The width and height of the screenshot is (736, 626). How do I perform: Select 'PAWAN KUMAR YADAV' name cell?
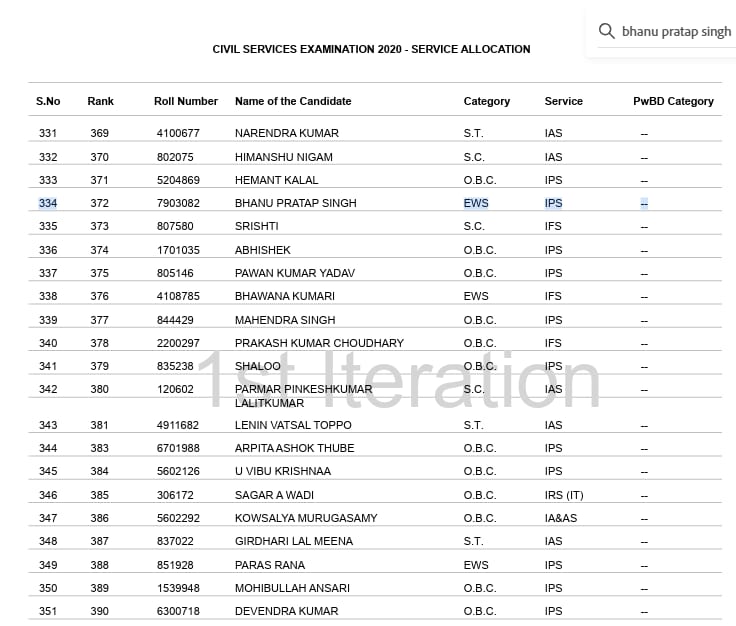295,273
